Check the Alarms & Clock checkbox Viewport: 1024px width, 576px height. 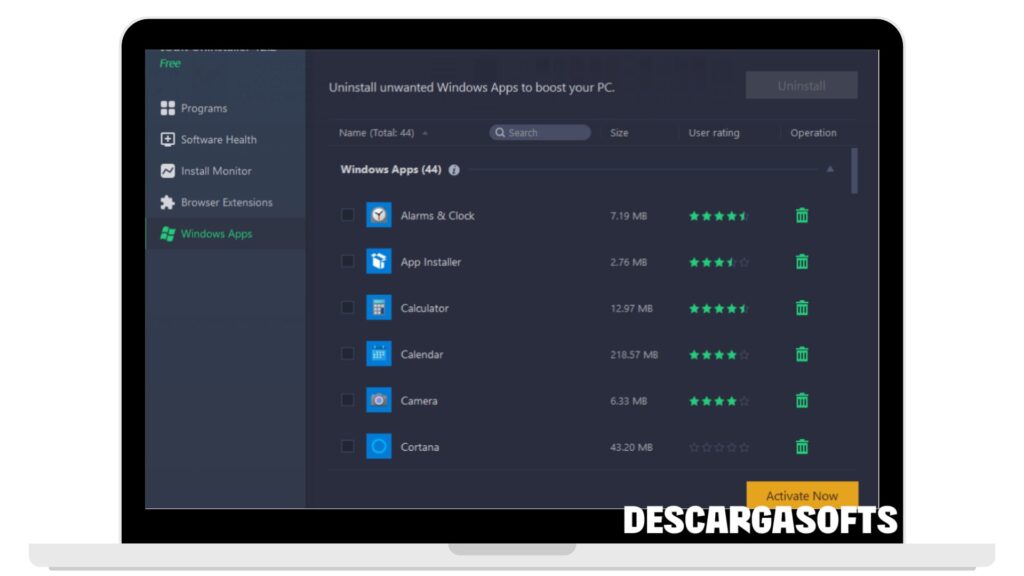click(347, 215)
